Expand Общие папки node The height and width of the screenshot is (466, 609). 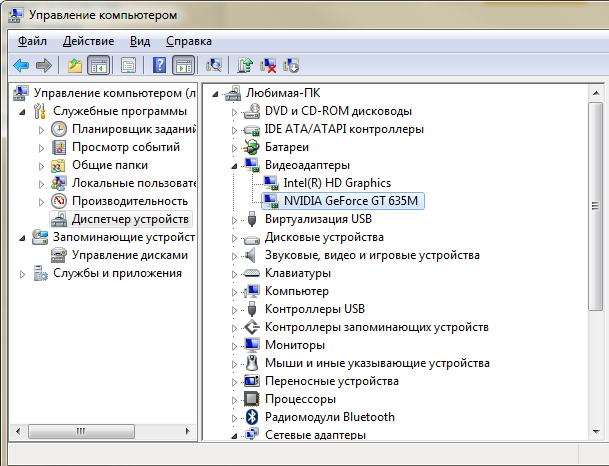(x=41, y=166)
